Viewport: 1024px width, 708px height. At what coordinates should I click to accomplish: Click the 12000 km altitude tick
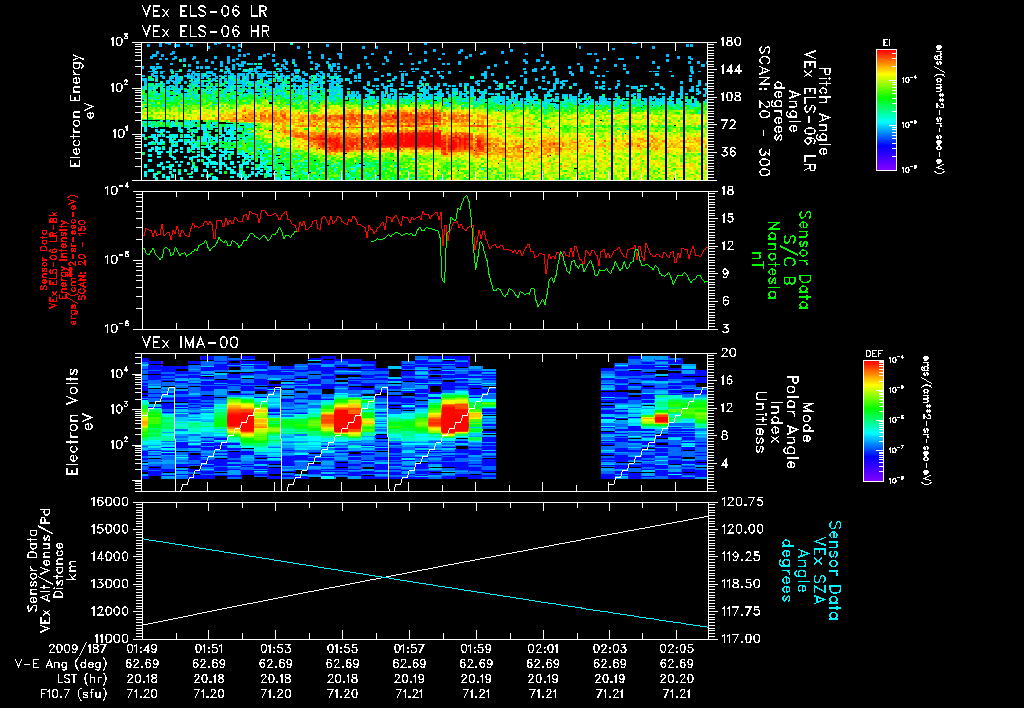pos(110,611)
